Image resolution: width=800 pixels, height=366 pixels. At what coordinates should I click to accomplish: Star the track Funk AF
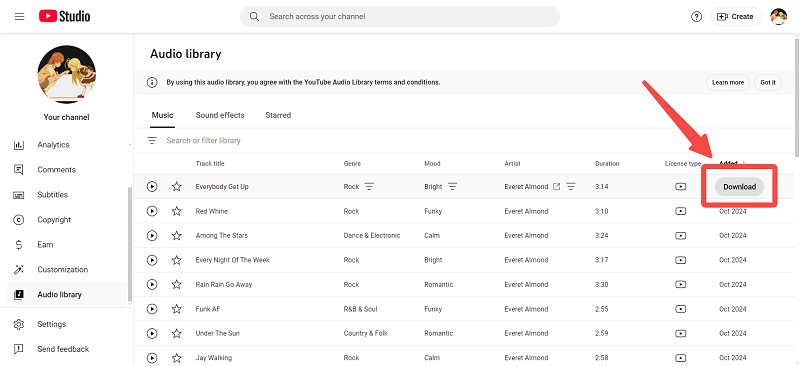pyautogui.click(x=177, y=309)
